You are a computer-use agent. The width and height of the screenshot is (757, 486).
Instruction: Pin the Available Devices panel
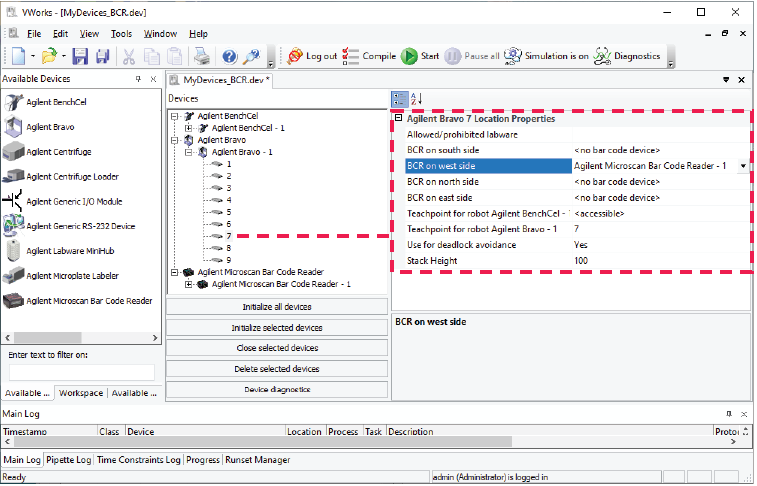(x=138, y=79)
